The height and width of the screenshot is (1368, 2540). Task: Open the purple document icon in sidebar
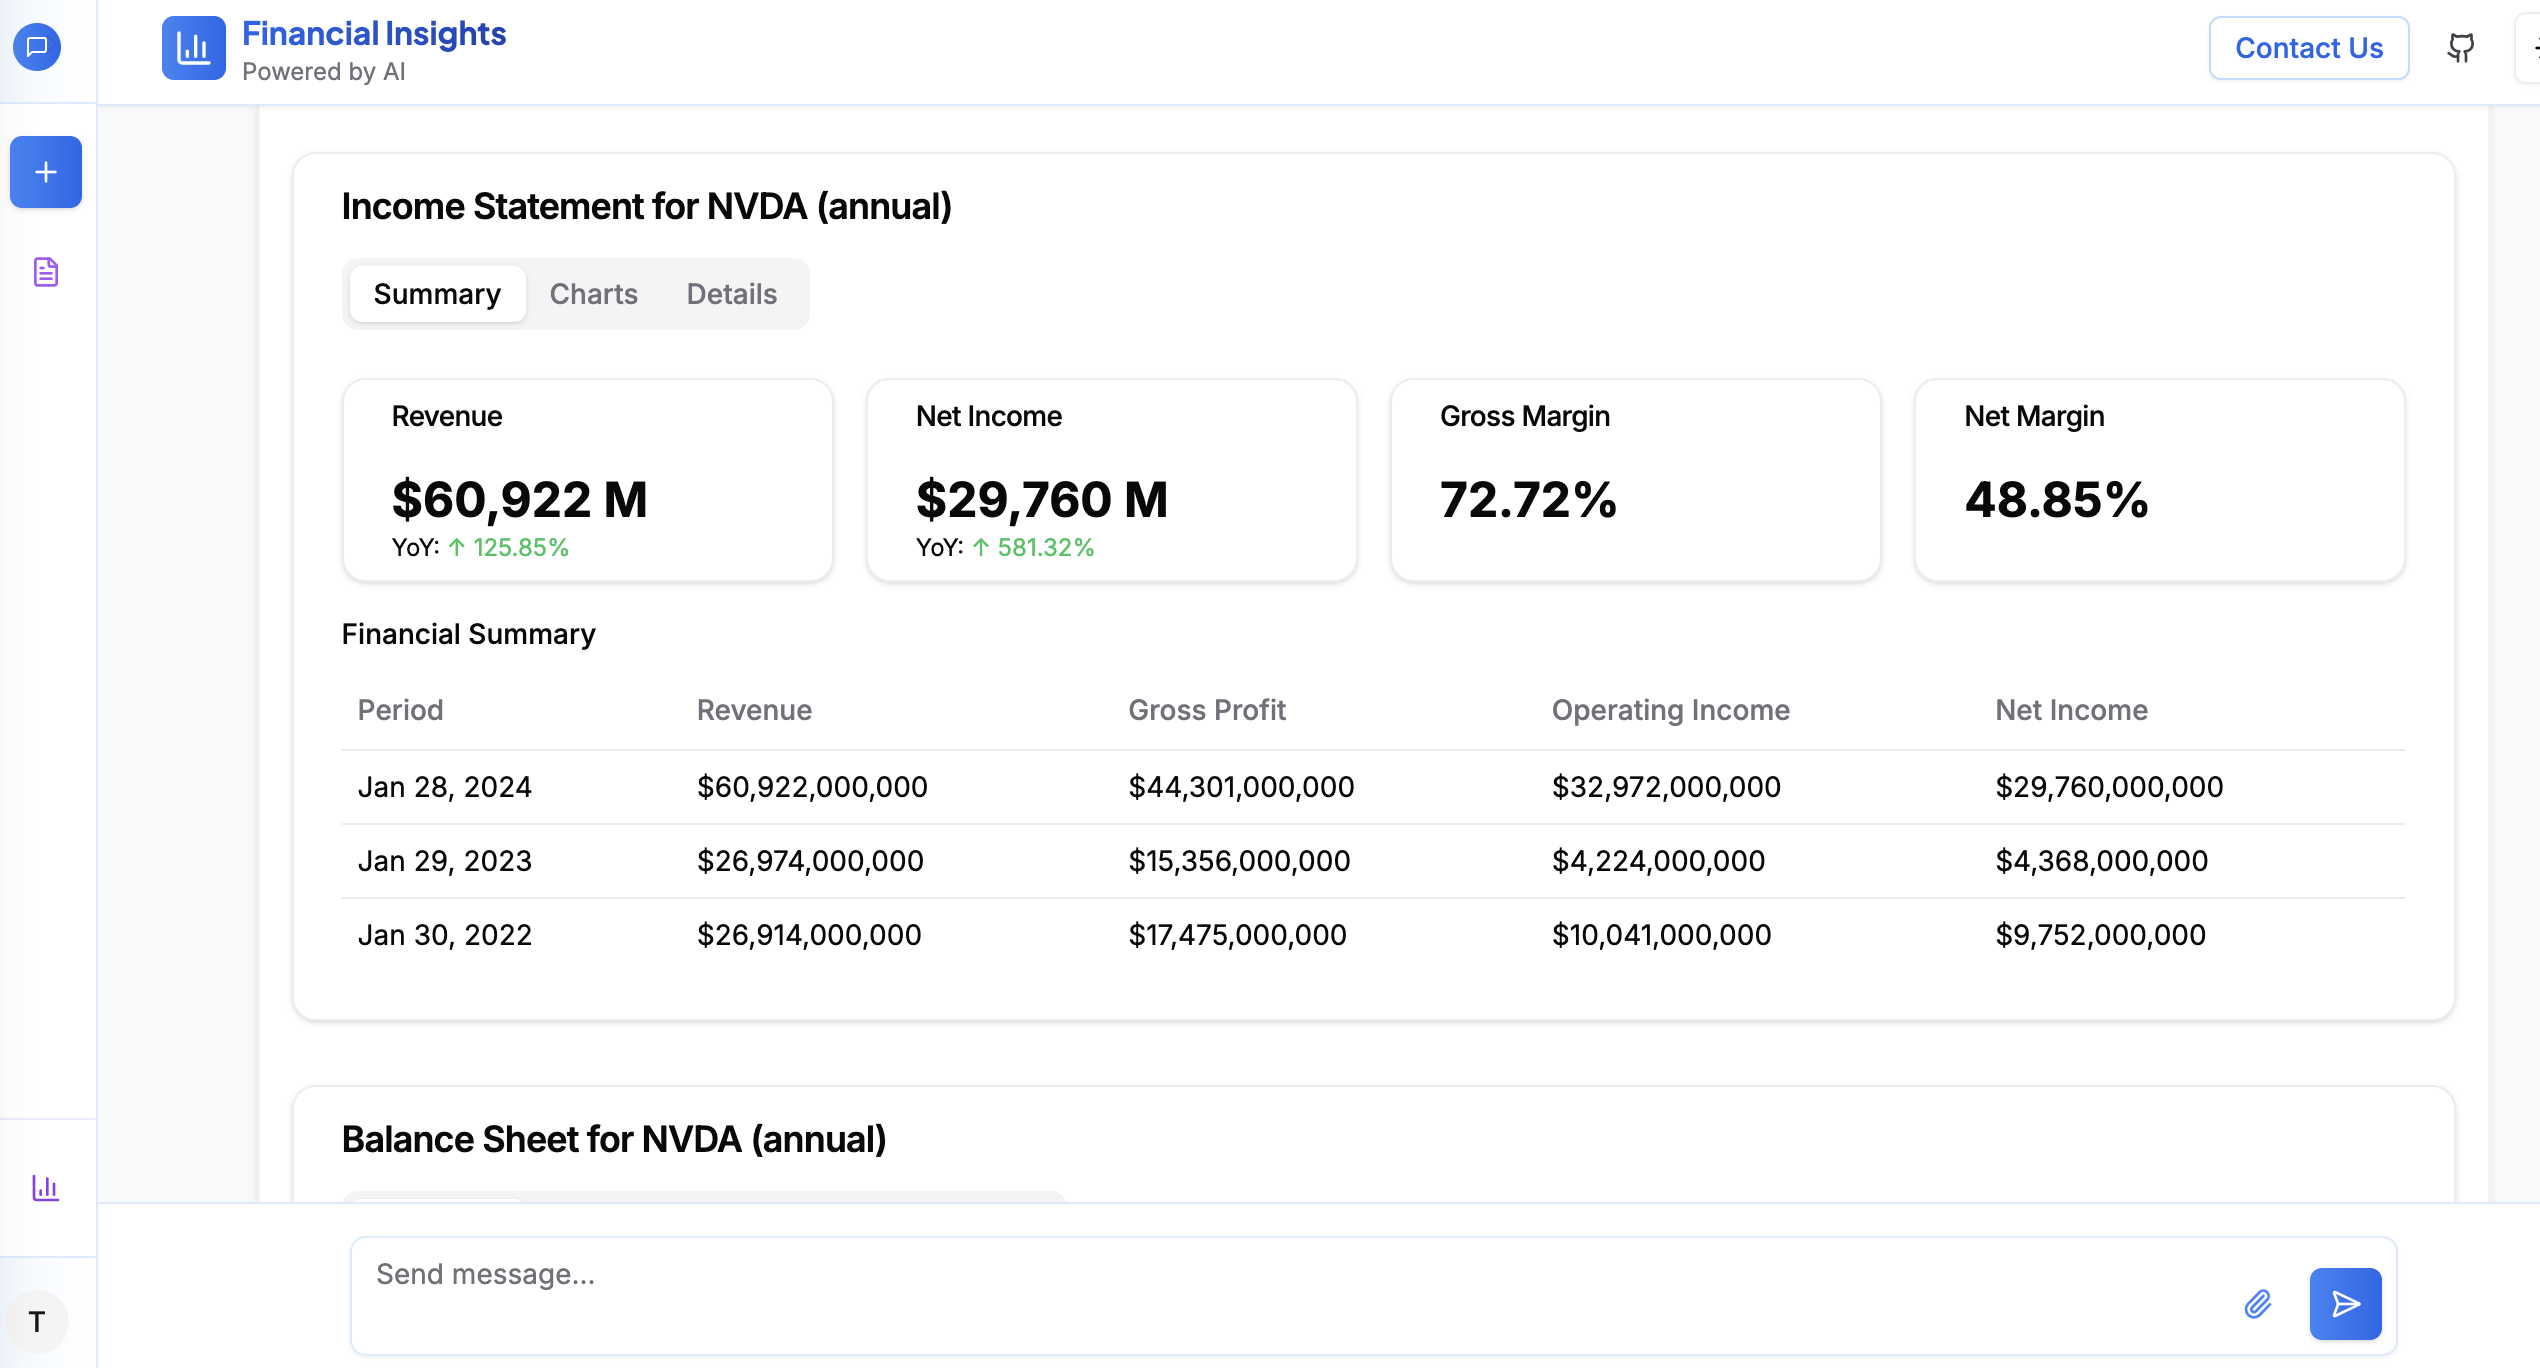coord(46,272)
